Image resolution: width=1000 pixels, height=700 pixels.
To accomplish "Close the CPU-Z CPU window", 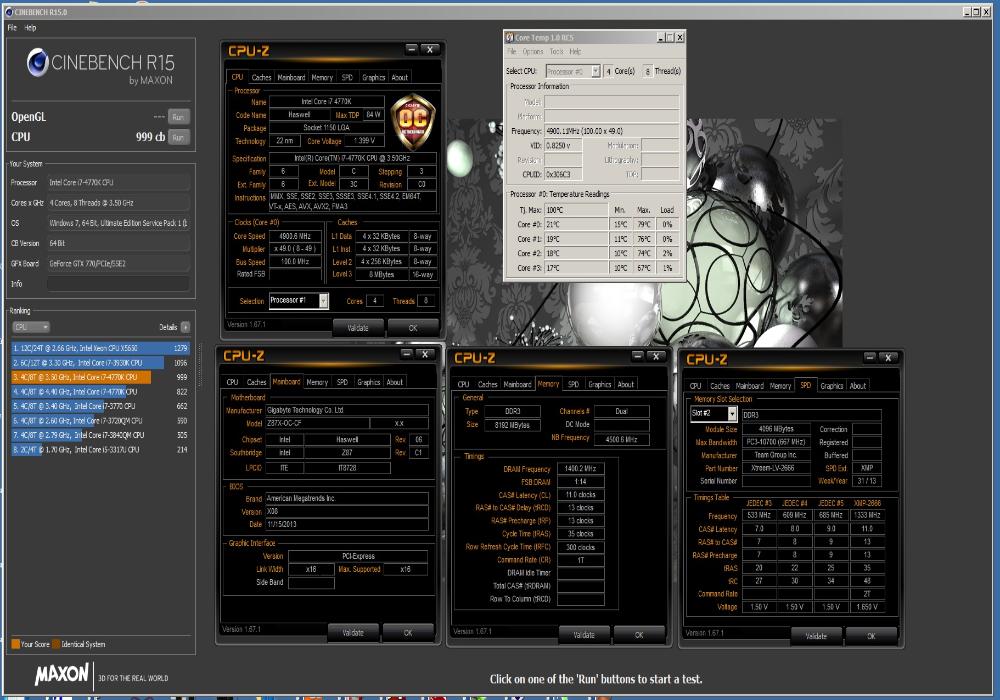I will coord(430,49).
